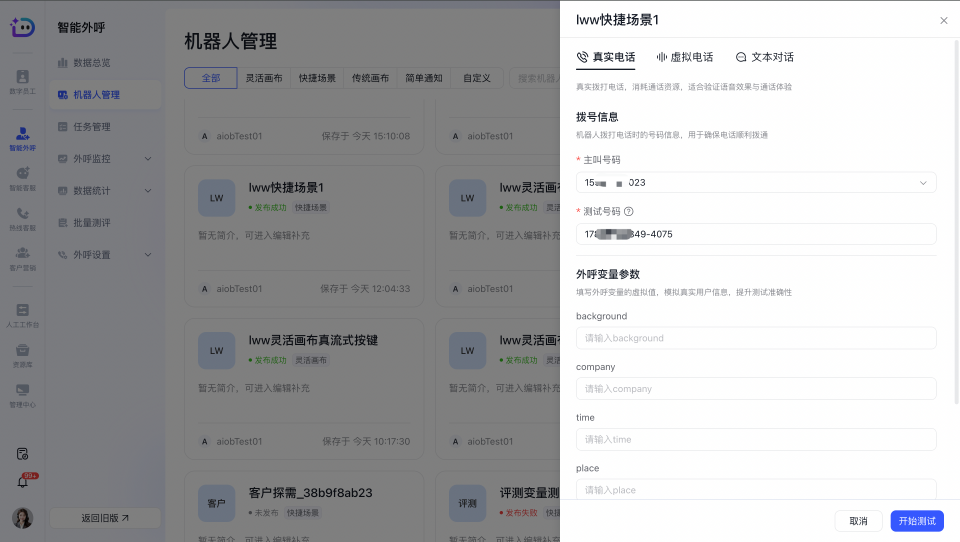Click 保存于 今天 10:17:30 timestamp
The height and width of the screenshot is (542, 960).
pos(366,441)
